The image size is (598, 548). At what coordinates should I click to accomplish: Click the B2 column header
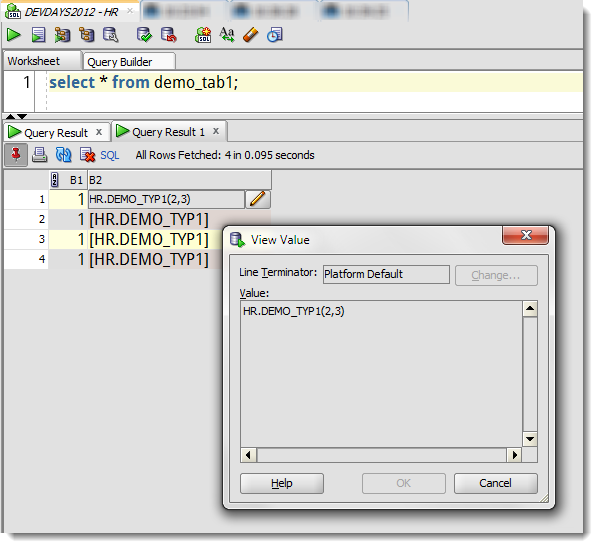180,180
